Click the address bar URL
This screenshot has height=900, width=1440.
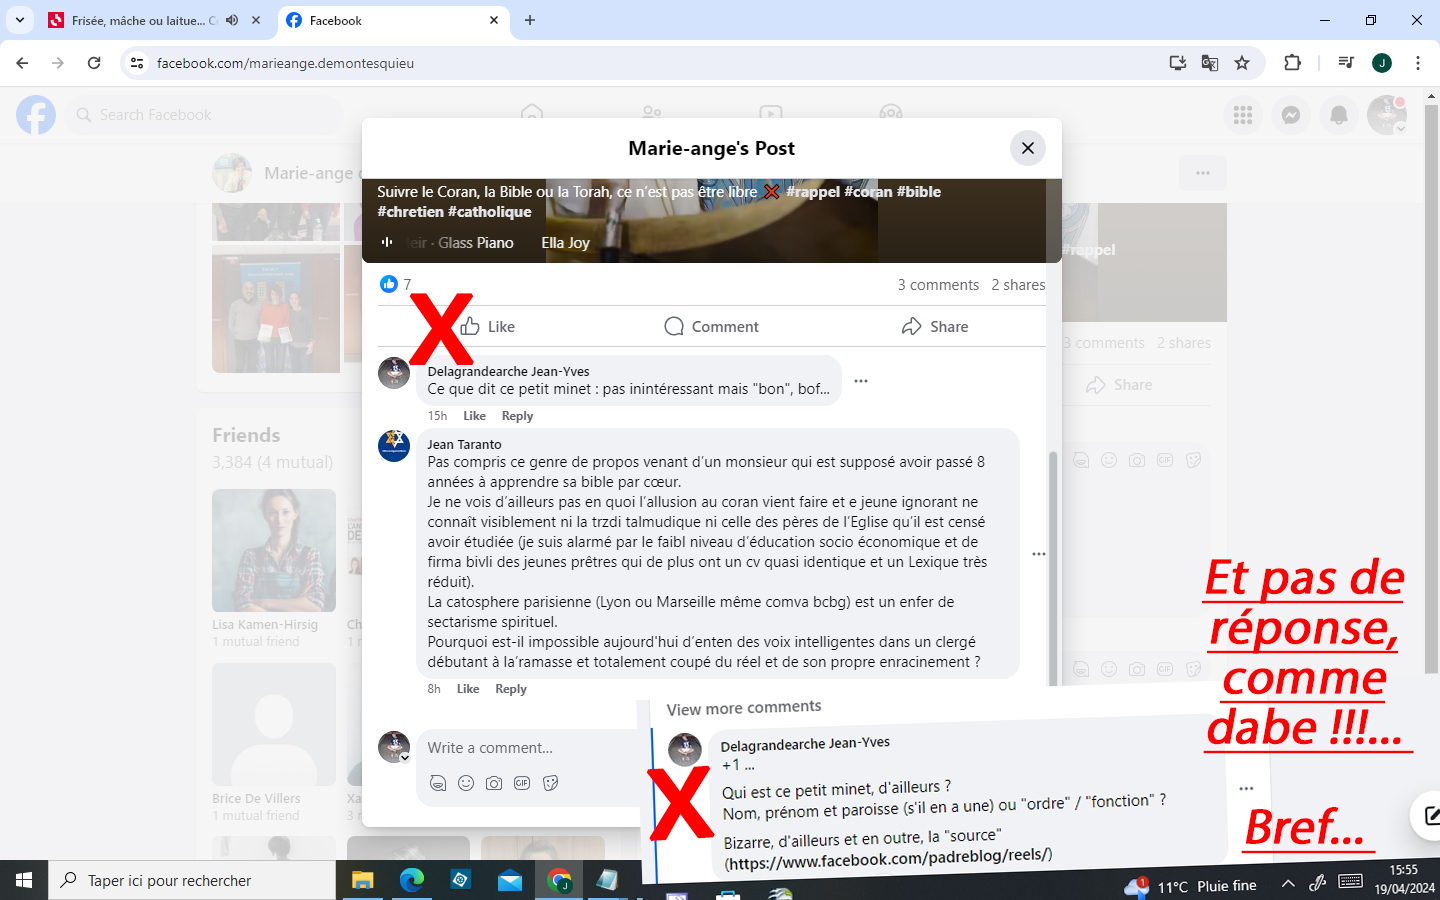click(285, 63)
